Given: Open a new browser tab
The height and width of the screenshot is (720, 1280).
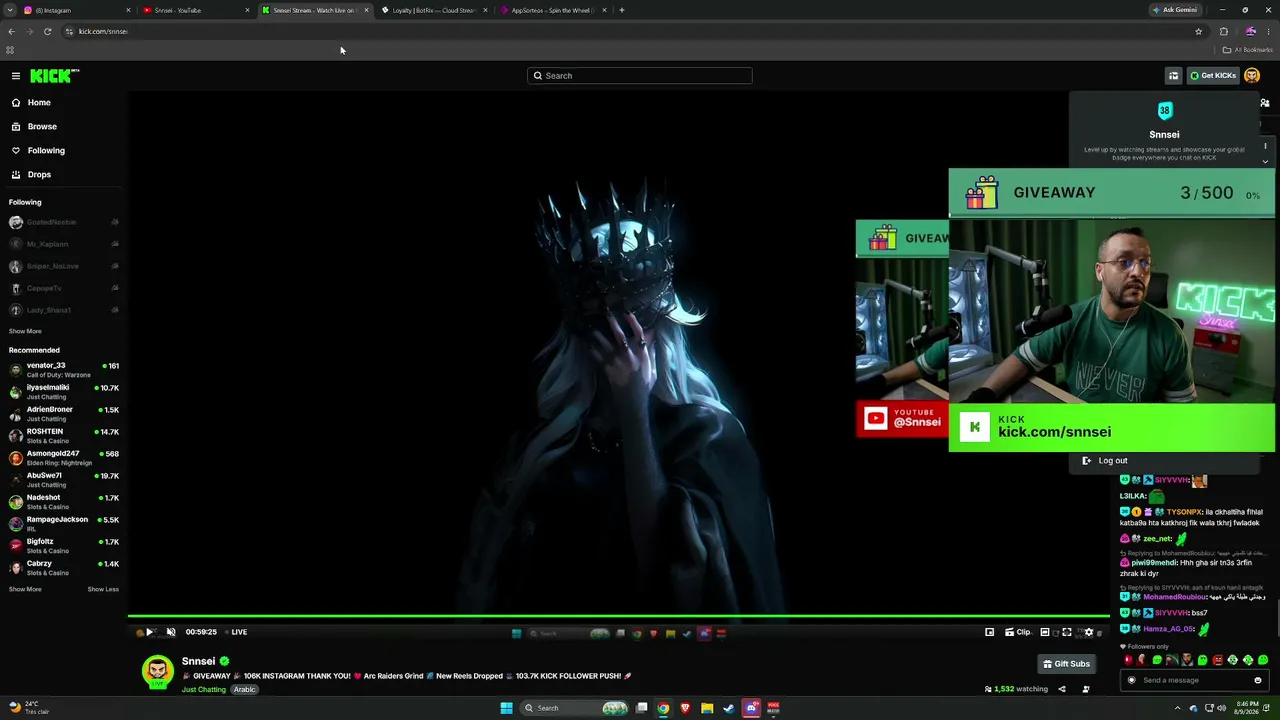Looking at the screenshot, I should [622, 10].
